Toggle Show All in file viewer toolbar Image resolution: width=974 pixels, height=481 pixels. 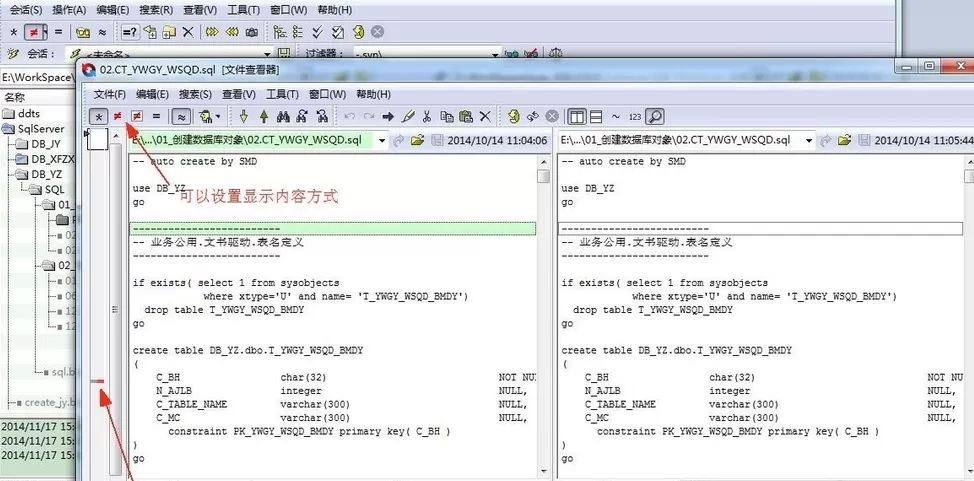pos(99,116)
